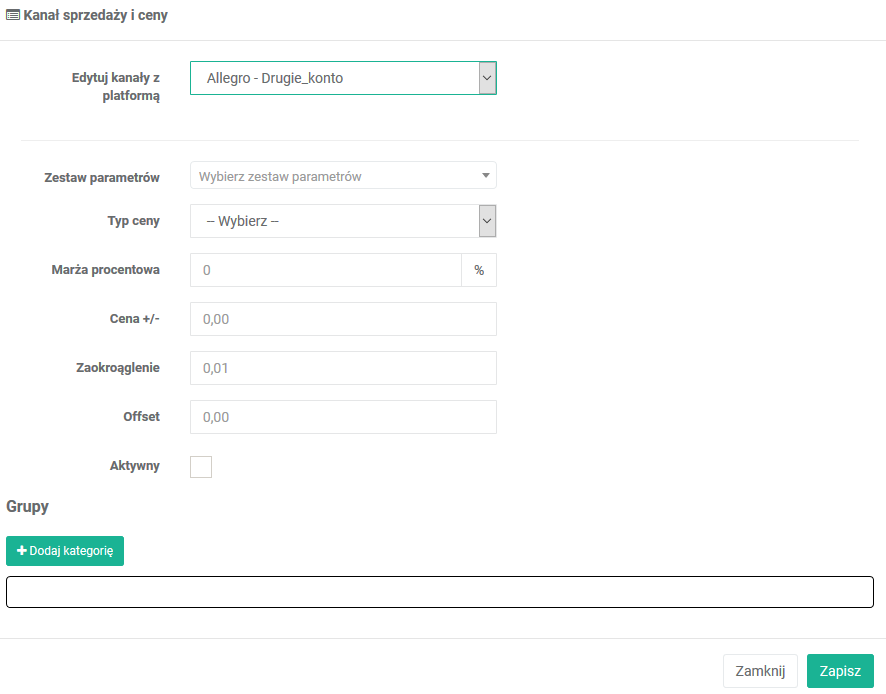Open the Typ ceny Wybierz dropdown
This screenshot has width=886, height=694.
[342, 221]
